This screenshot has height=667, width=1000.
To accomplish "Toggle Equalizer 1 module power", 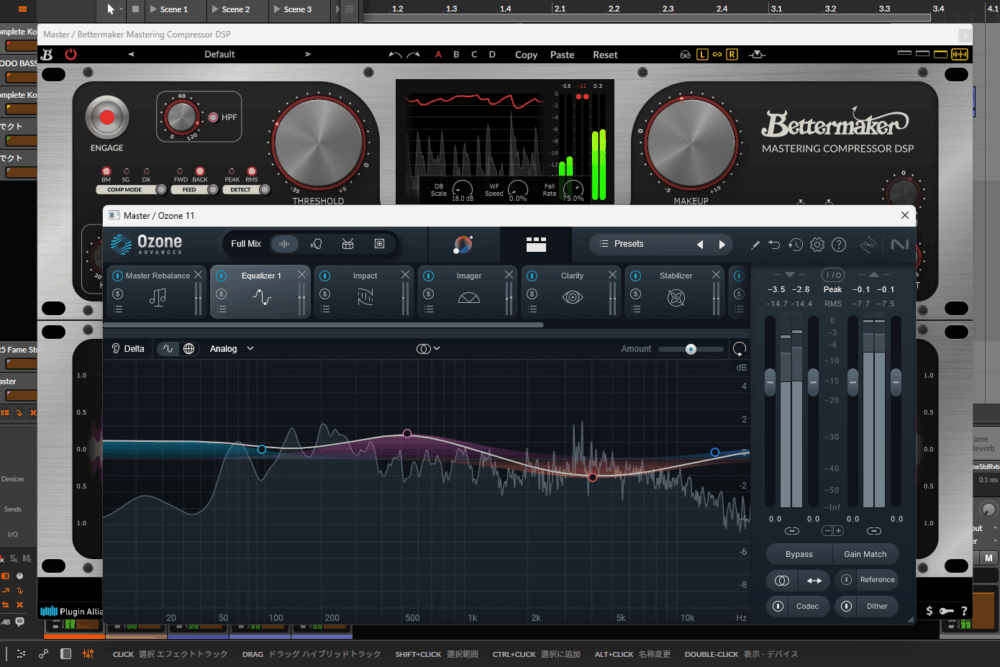I will click(221, 275).
